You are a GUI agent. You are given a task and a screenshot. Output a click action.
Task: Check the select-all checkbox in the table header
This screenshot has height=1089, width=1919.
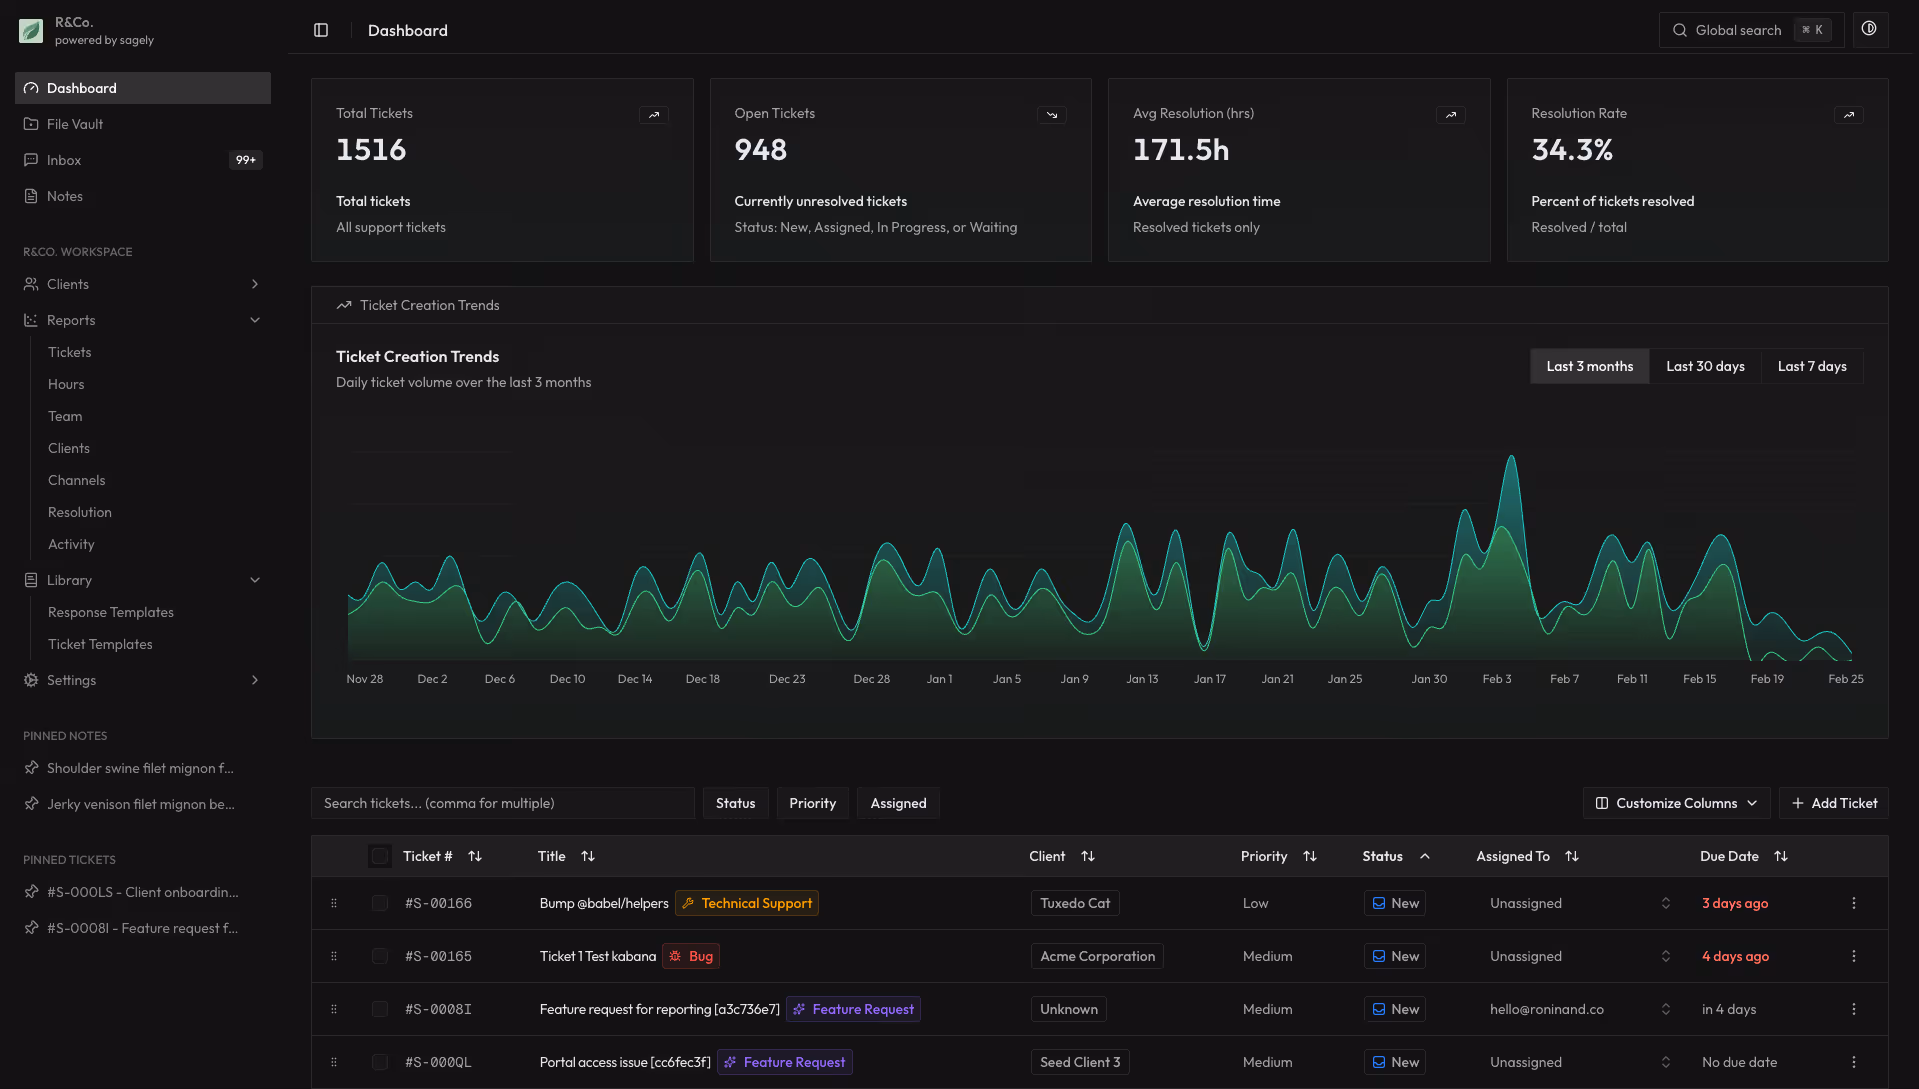point(380,856)
